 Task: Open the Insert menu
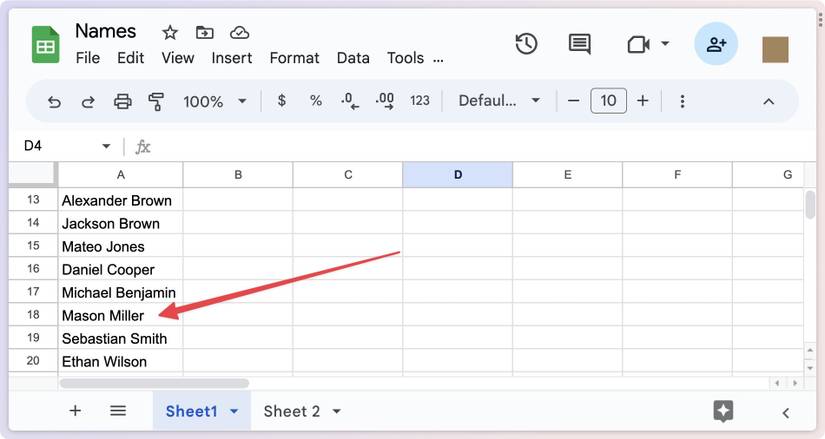[x=232, y=58]
